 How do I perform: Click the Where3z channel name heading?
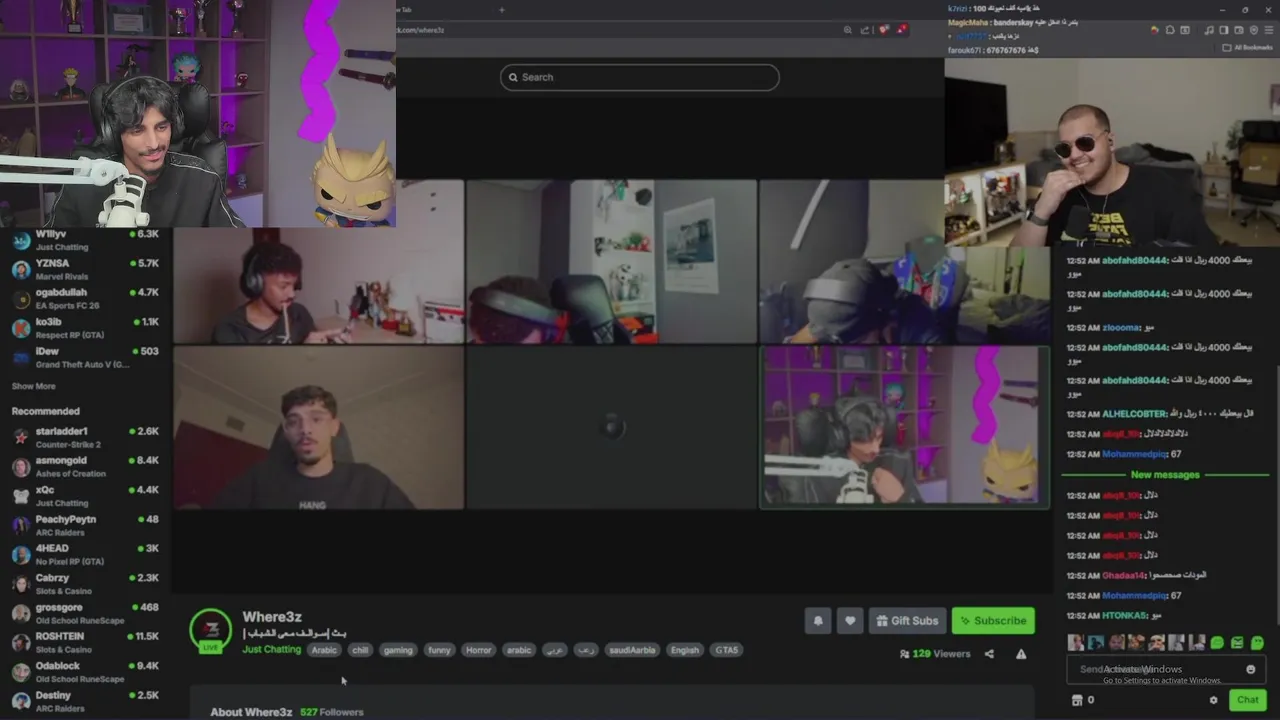(272, 617)
